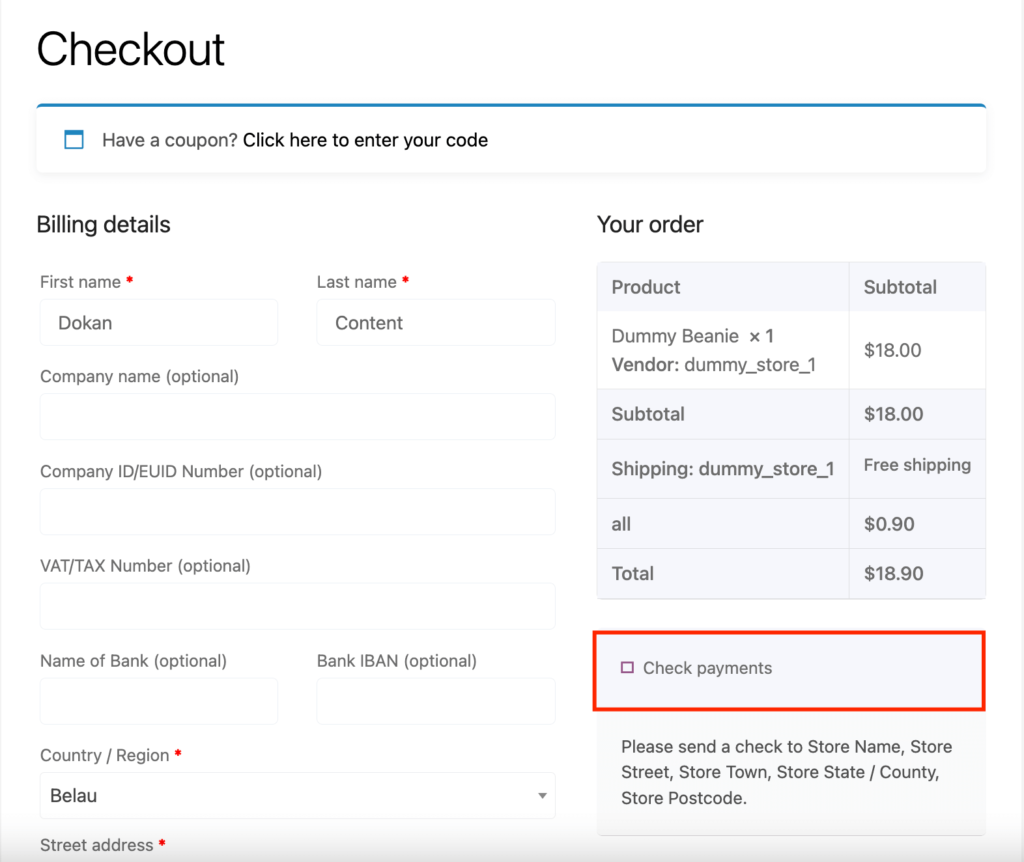1024x862 pixels.
Task: Expand the Country dropdown arrow
Action: click(542, 795)
